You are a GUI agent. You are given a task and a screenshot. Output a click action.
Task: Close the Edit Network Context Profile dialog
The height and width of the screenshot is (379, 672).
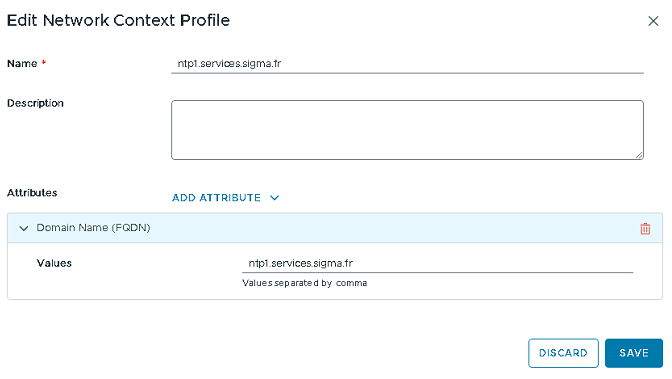pyautogui.click(x=653, y=21)
